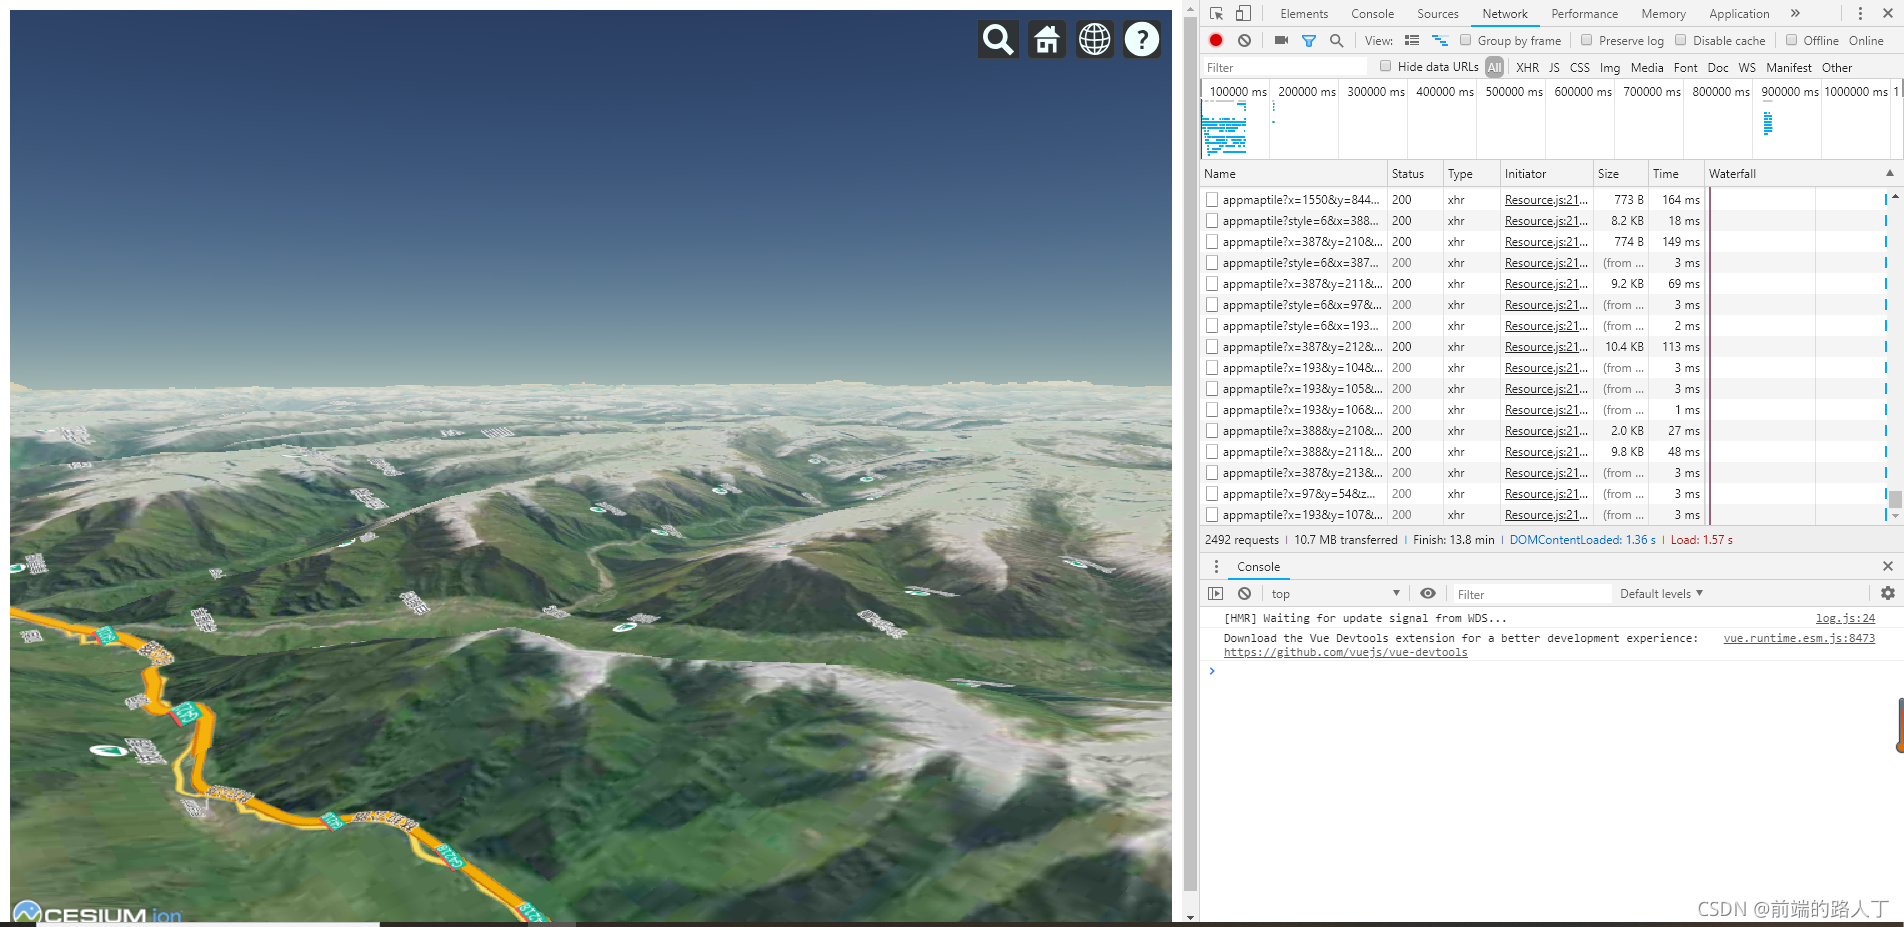Clear the network request log

click(x=1243, y=40)
